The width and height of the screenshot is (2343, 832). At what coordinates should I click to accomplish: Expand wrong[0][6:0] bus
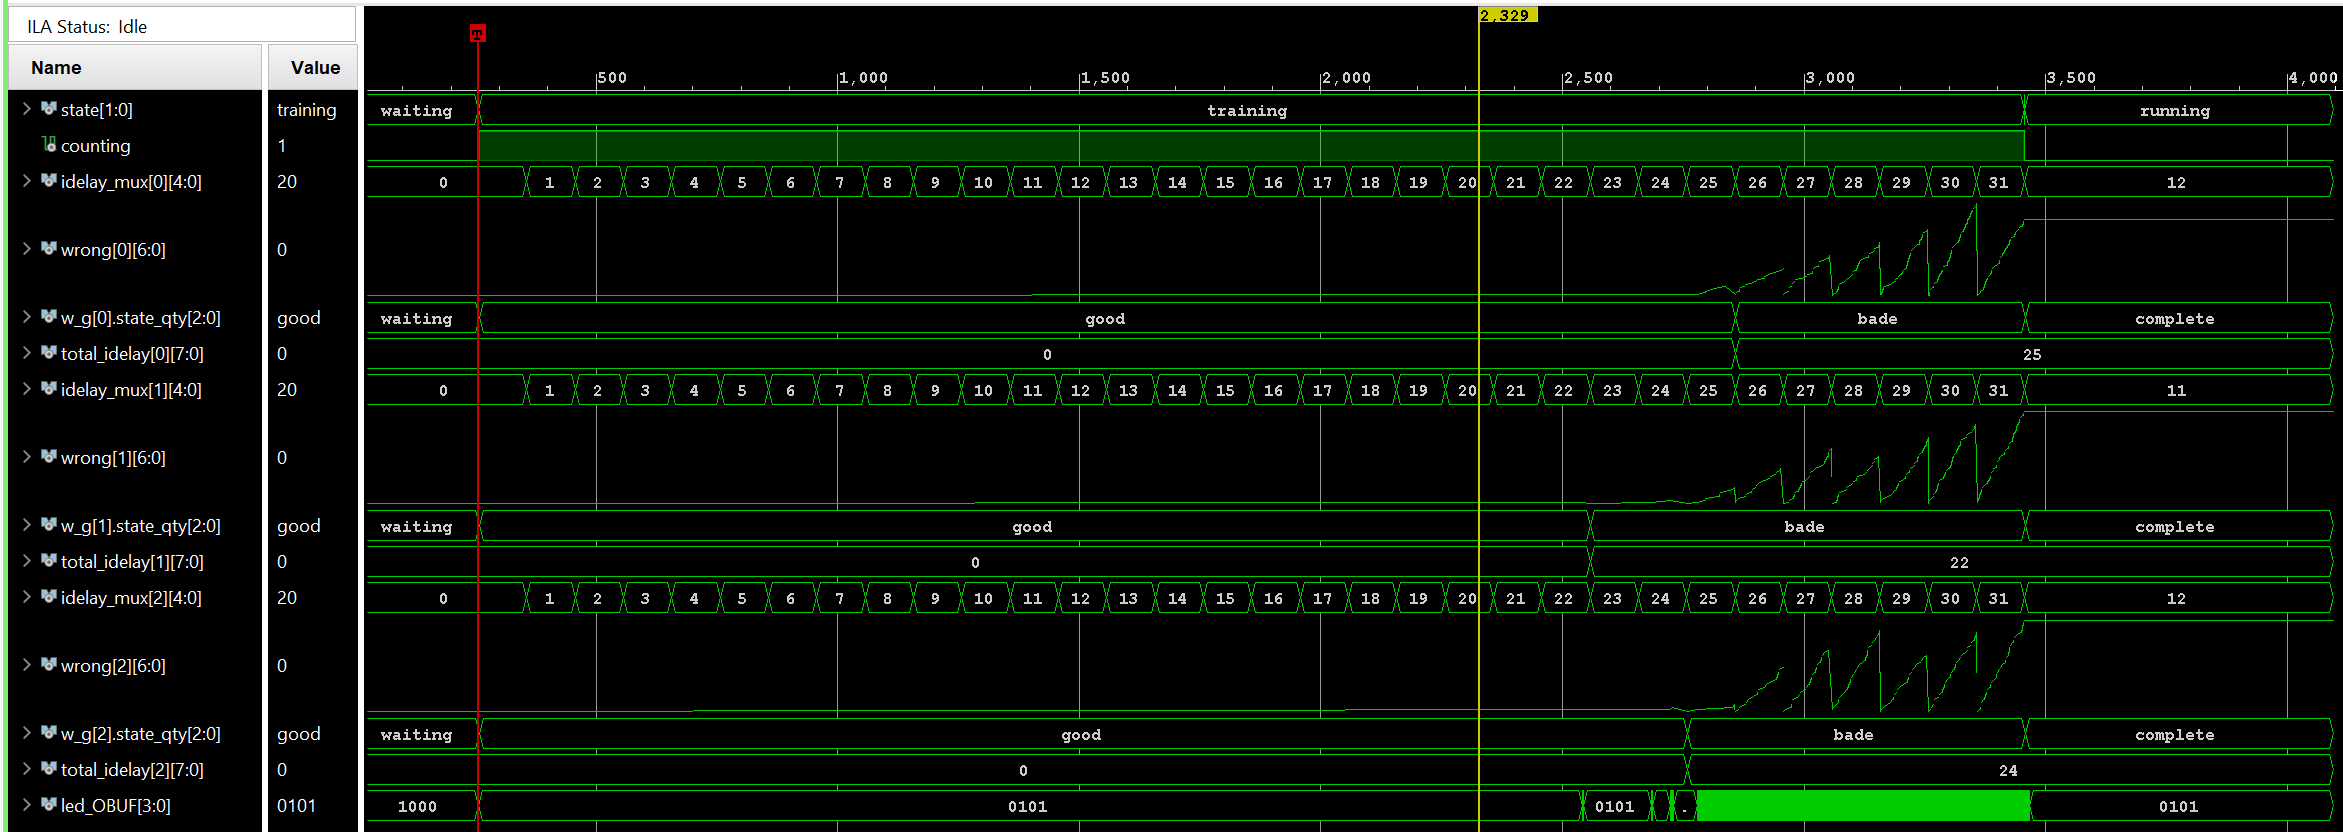(x=27, y=249)
